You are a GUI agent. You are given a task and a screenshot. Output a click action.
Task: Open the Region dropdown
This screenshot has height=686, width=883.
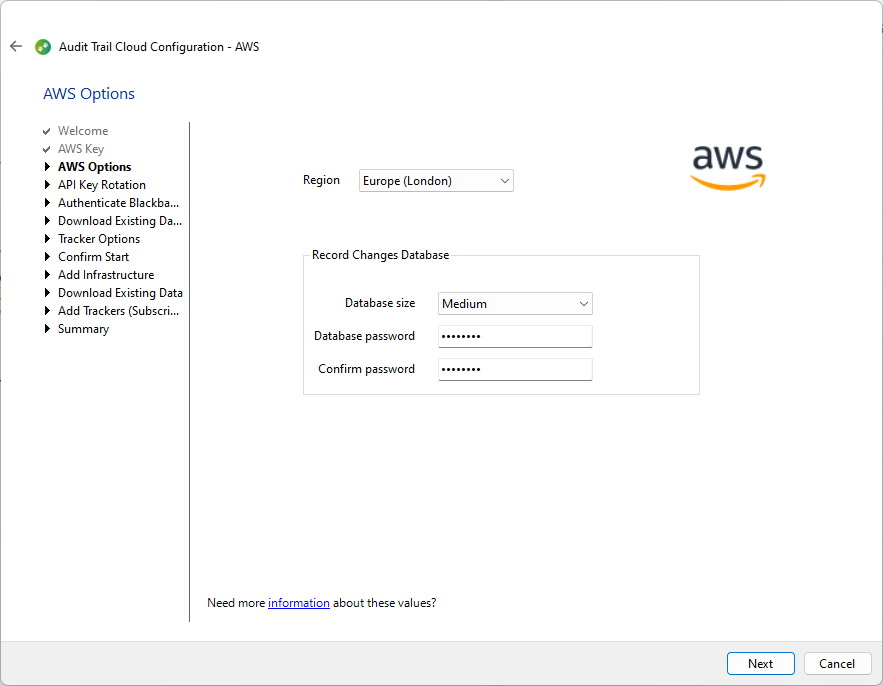pos(436,181)
